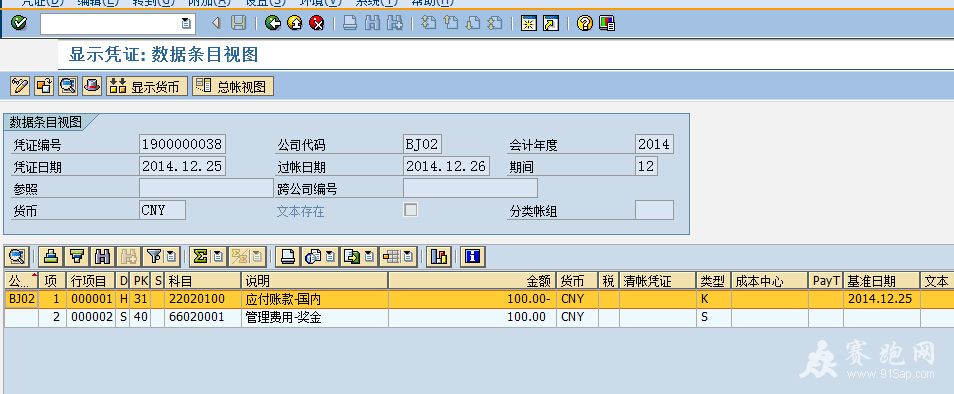Open the Total sigma dropdown arrow
This screenshot has height=394, width=954.
(217, 257)
